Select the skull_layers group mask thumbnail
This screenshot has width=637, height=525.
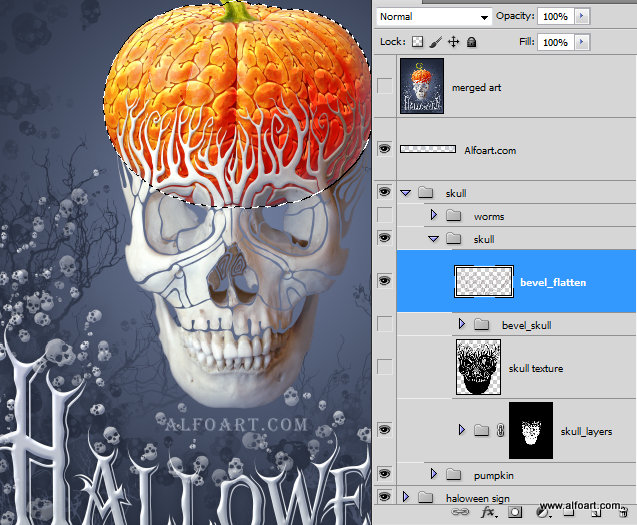tap(531, 430)
